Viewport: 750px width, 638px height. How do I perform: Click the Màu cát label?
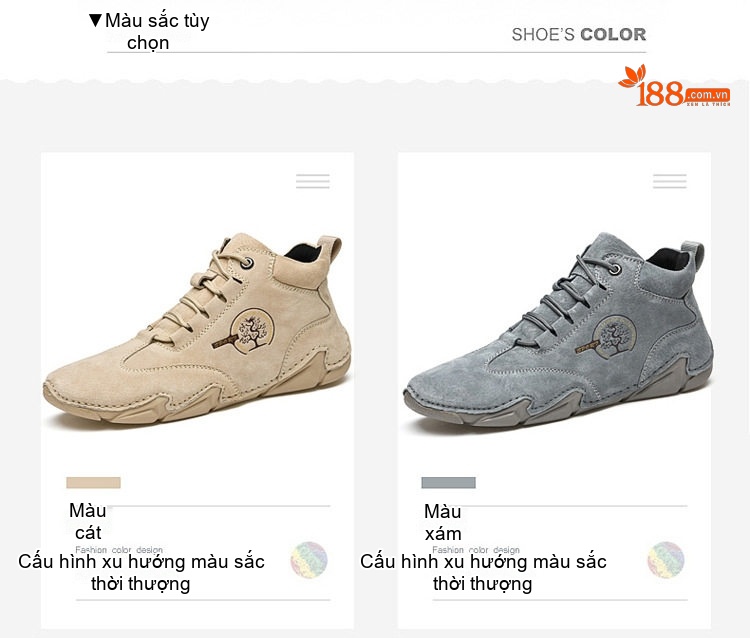point(88,521)
